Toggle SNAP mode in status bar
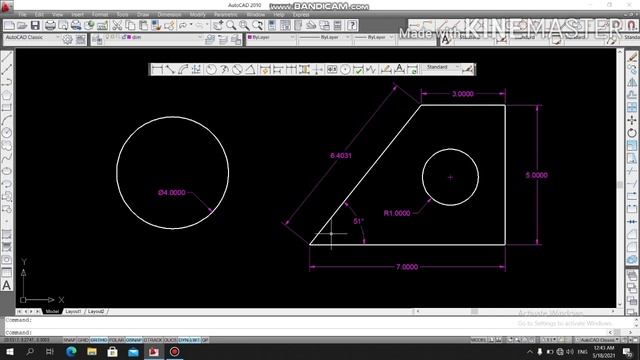The width and height of the screenshot is (640, 360). click(x=69, y=340)
